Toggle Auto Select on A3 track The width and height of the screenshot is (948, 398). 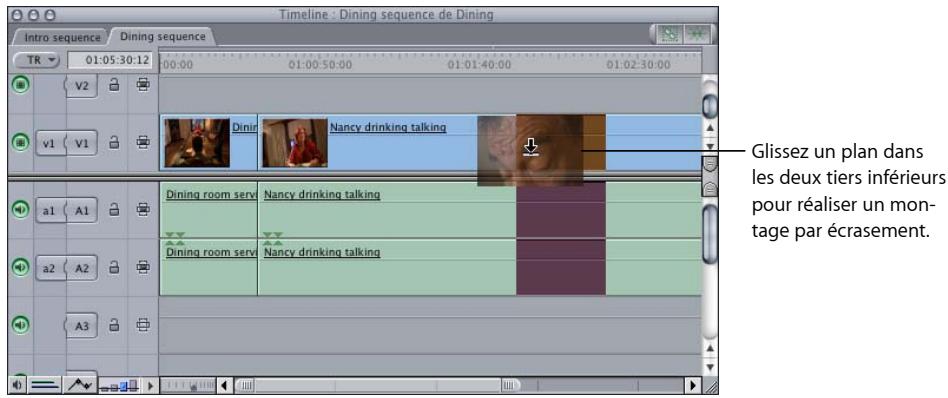click(x=143, y=325)
